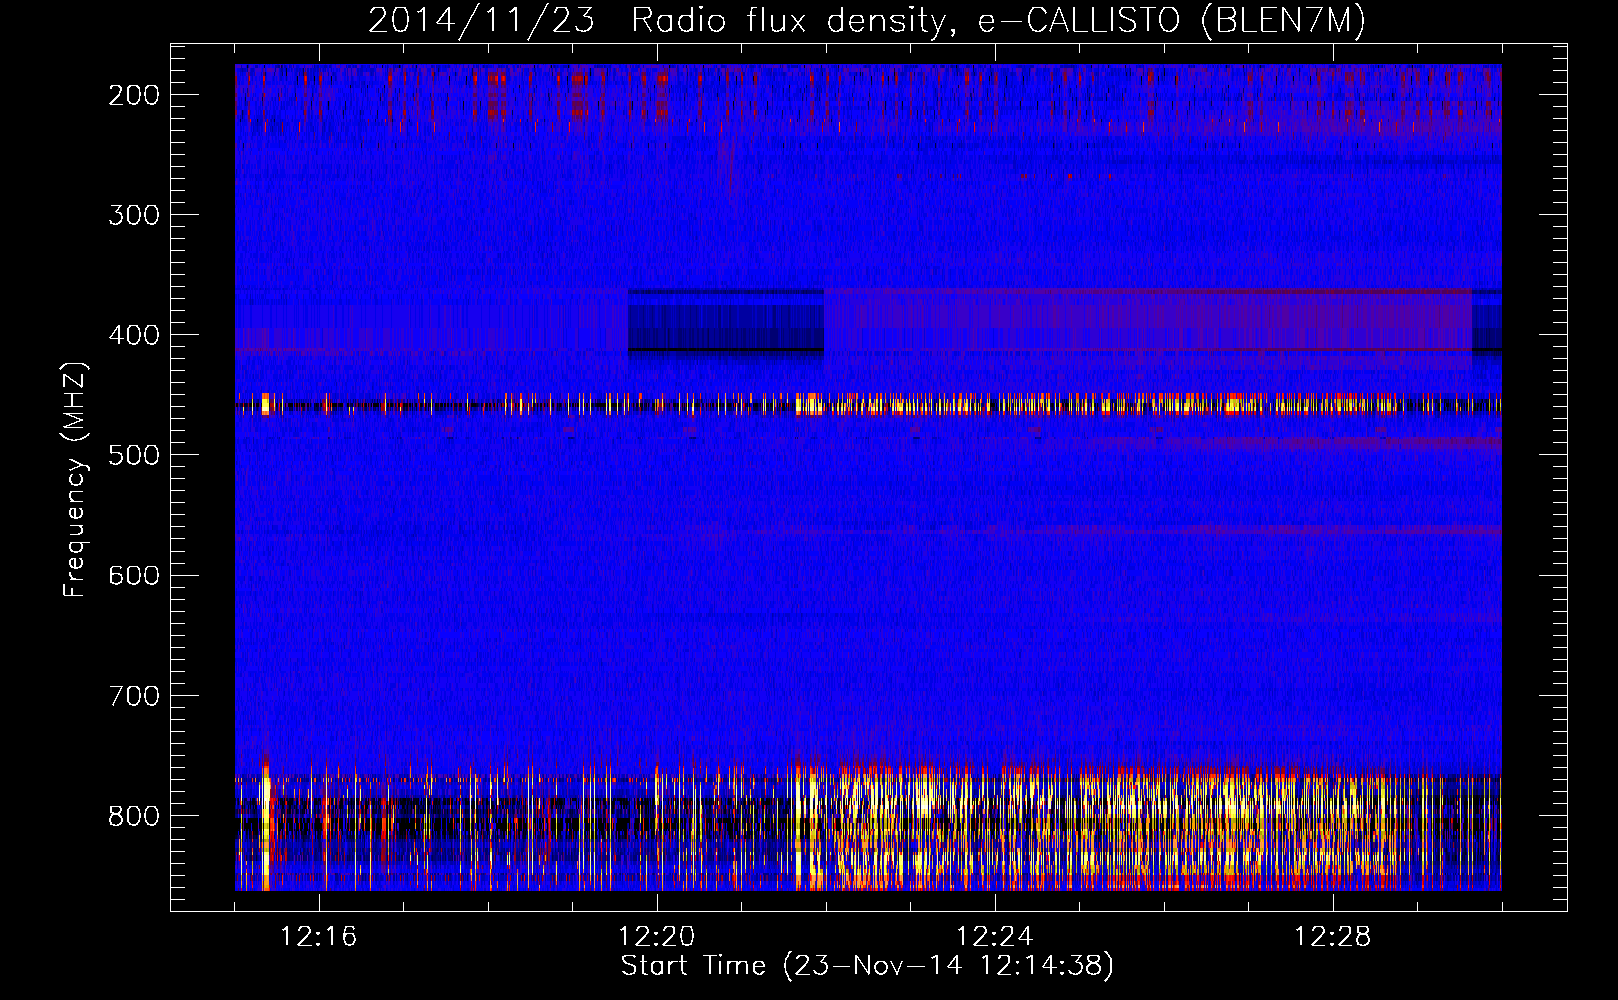The image size is (1618, 1000).
Task: Click the 400 frequency tick label
Action: click(134, 335)
